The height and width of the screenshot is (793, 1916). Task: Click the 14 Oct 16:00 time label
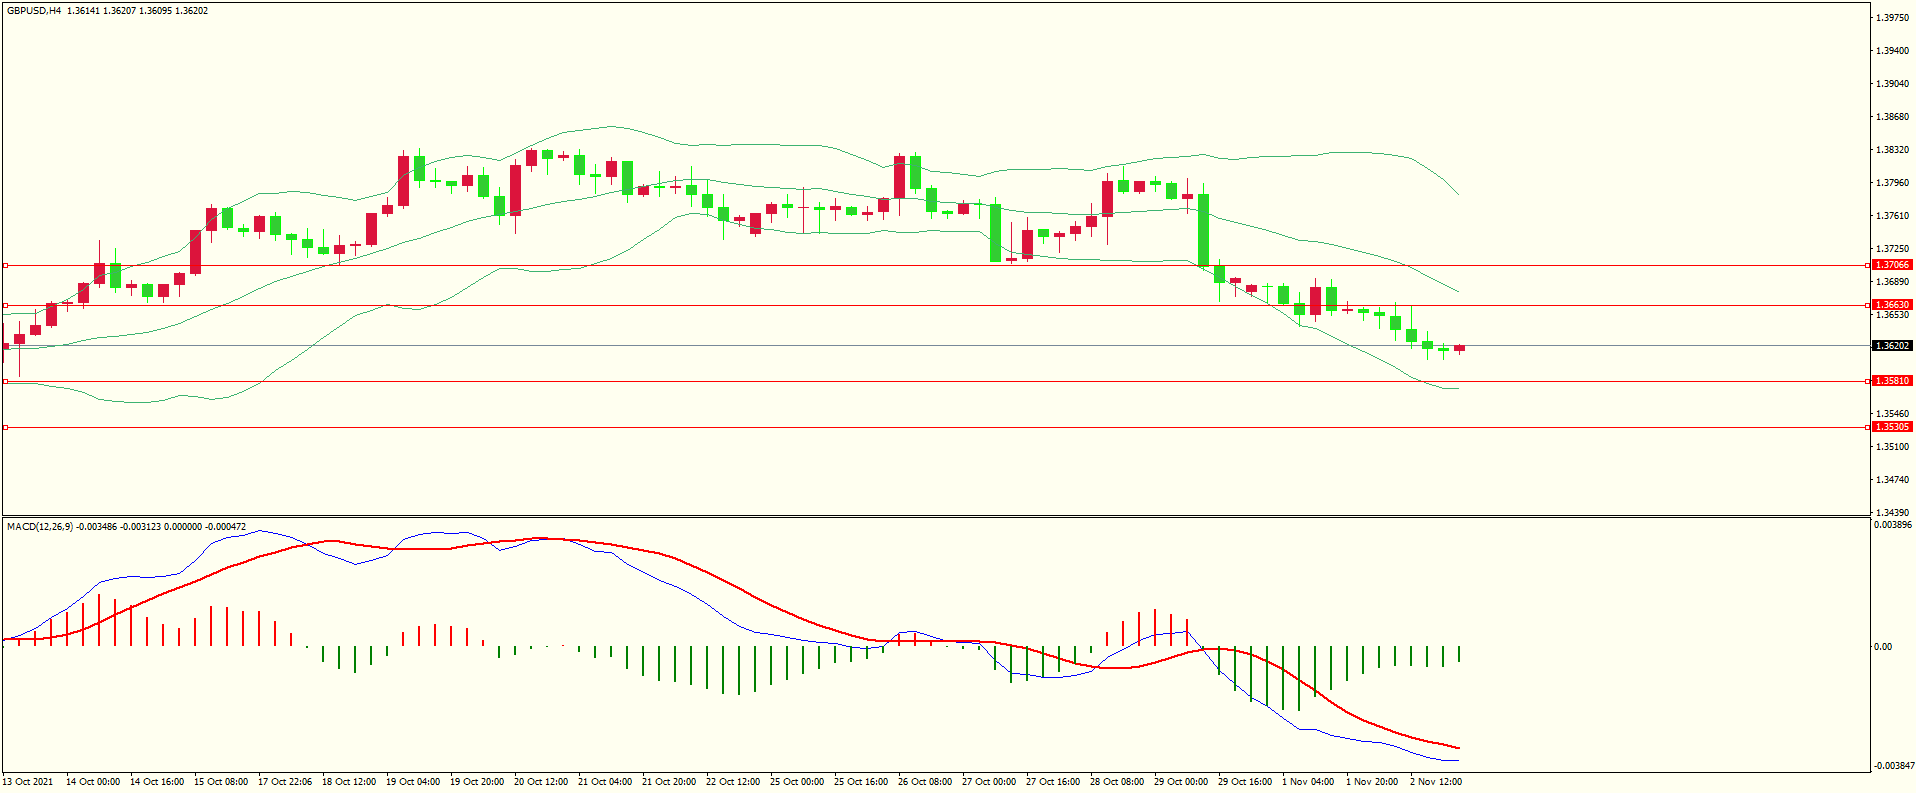point(157,782)
